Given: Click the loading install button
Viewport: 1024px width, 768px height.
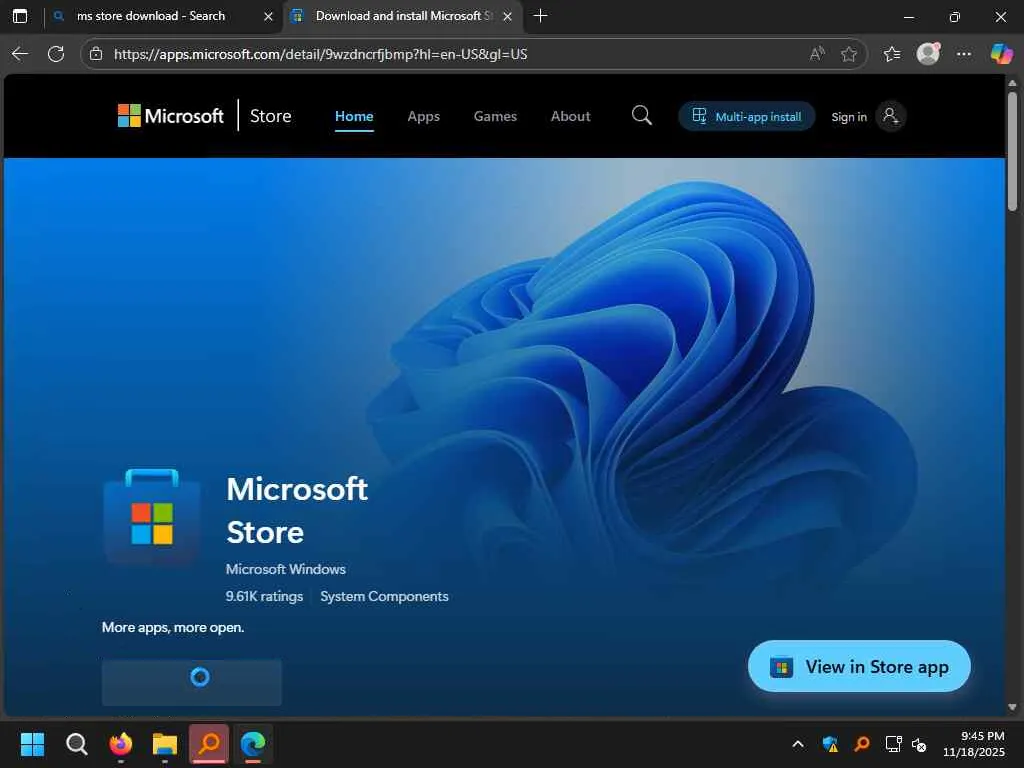Looking at the screenshot, I should 191,682.
